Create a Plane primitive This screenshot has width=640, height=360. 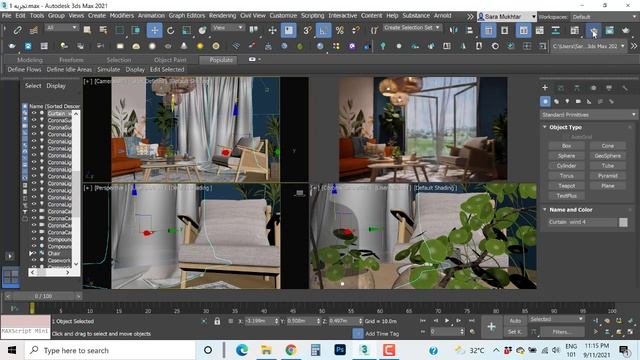coord(607,186)
